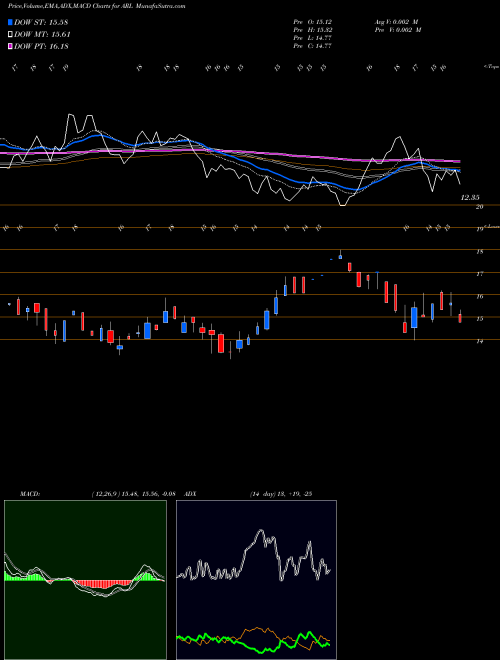
Task: Click the 20 price axis label
Action: pos(479,207)
